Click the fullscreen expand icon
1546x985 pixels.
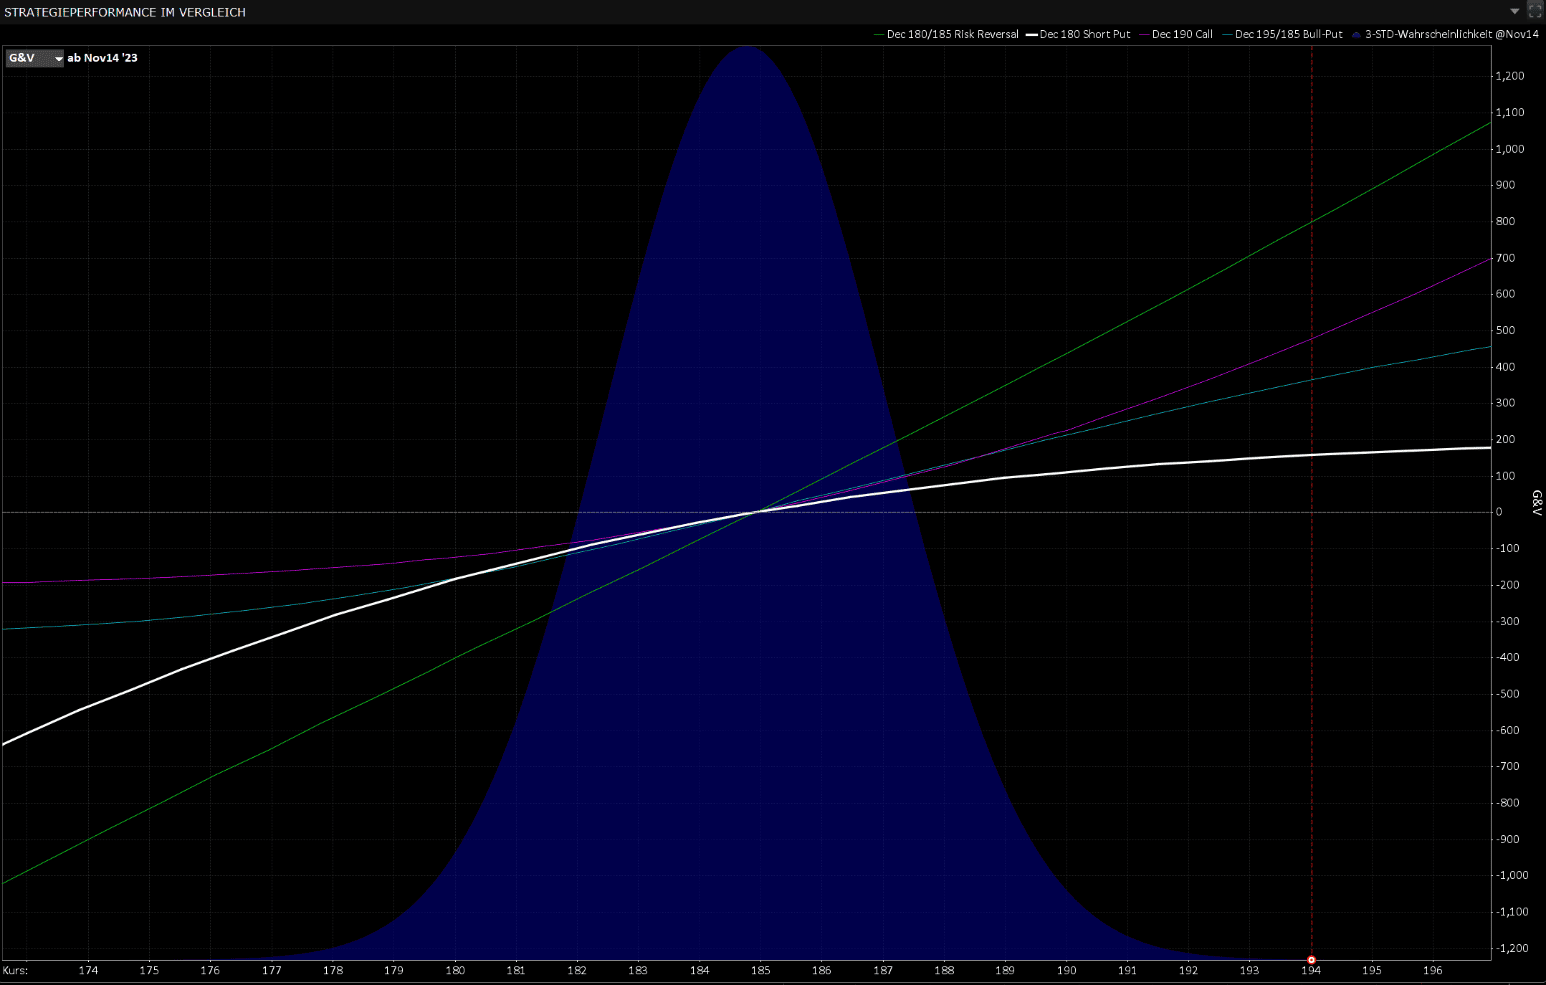pos(1535,11)
